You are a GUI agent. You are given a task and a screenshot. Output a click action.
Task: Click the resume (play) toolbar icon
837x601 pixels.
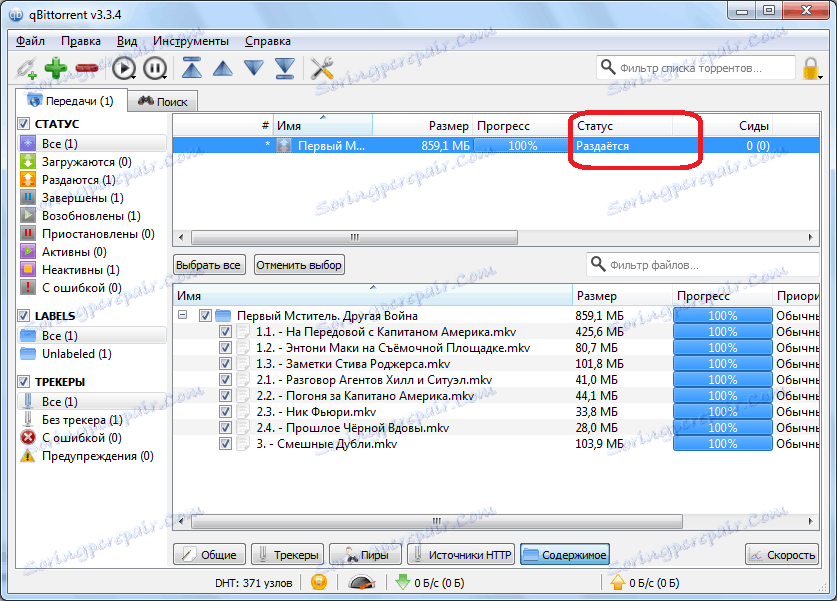[x=124, y=68]
